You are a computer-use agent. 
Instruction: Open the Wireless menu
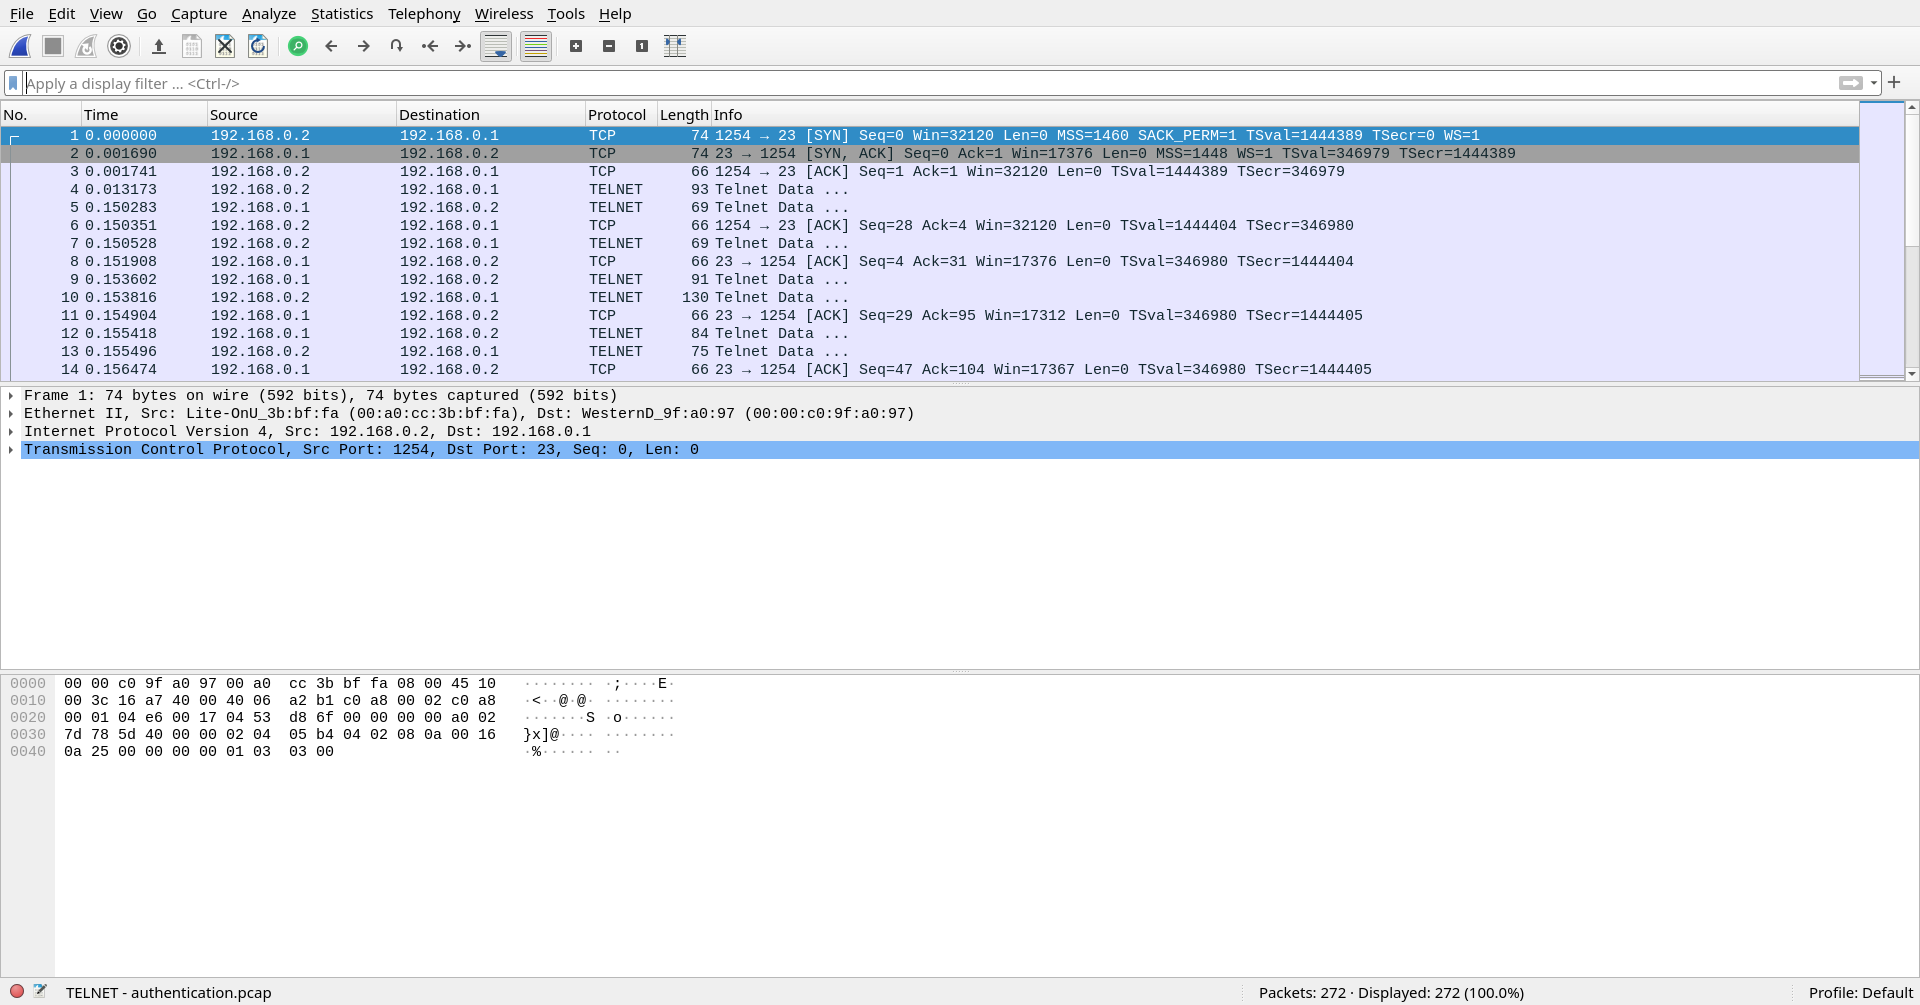[x=504, y=14]
